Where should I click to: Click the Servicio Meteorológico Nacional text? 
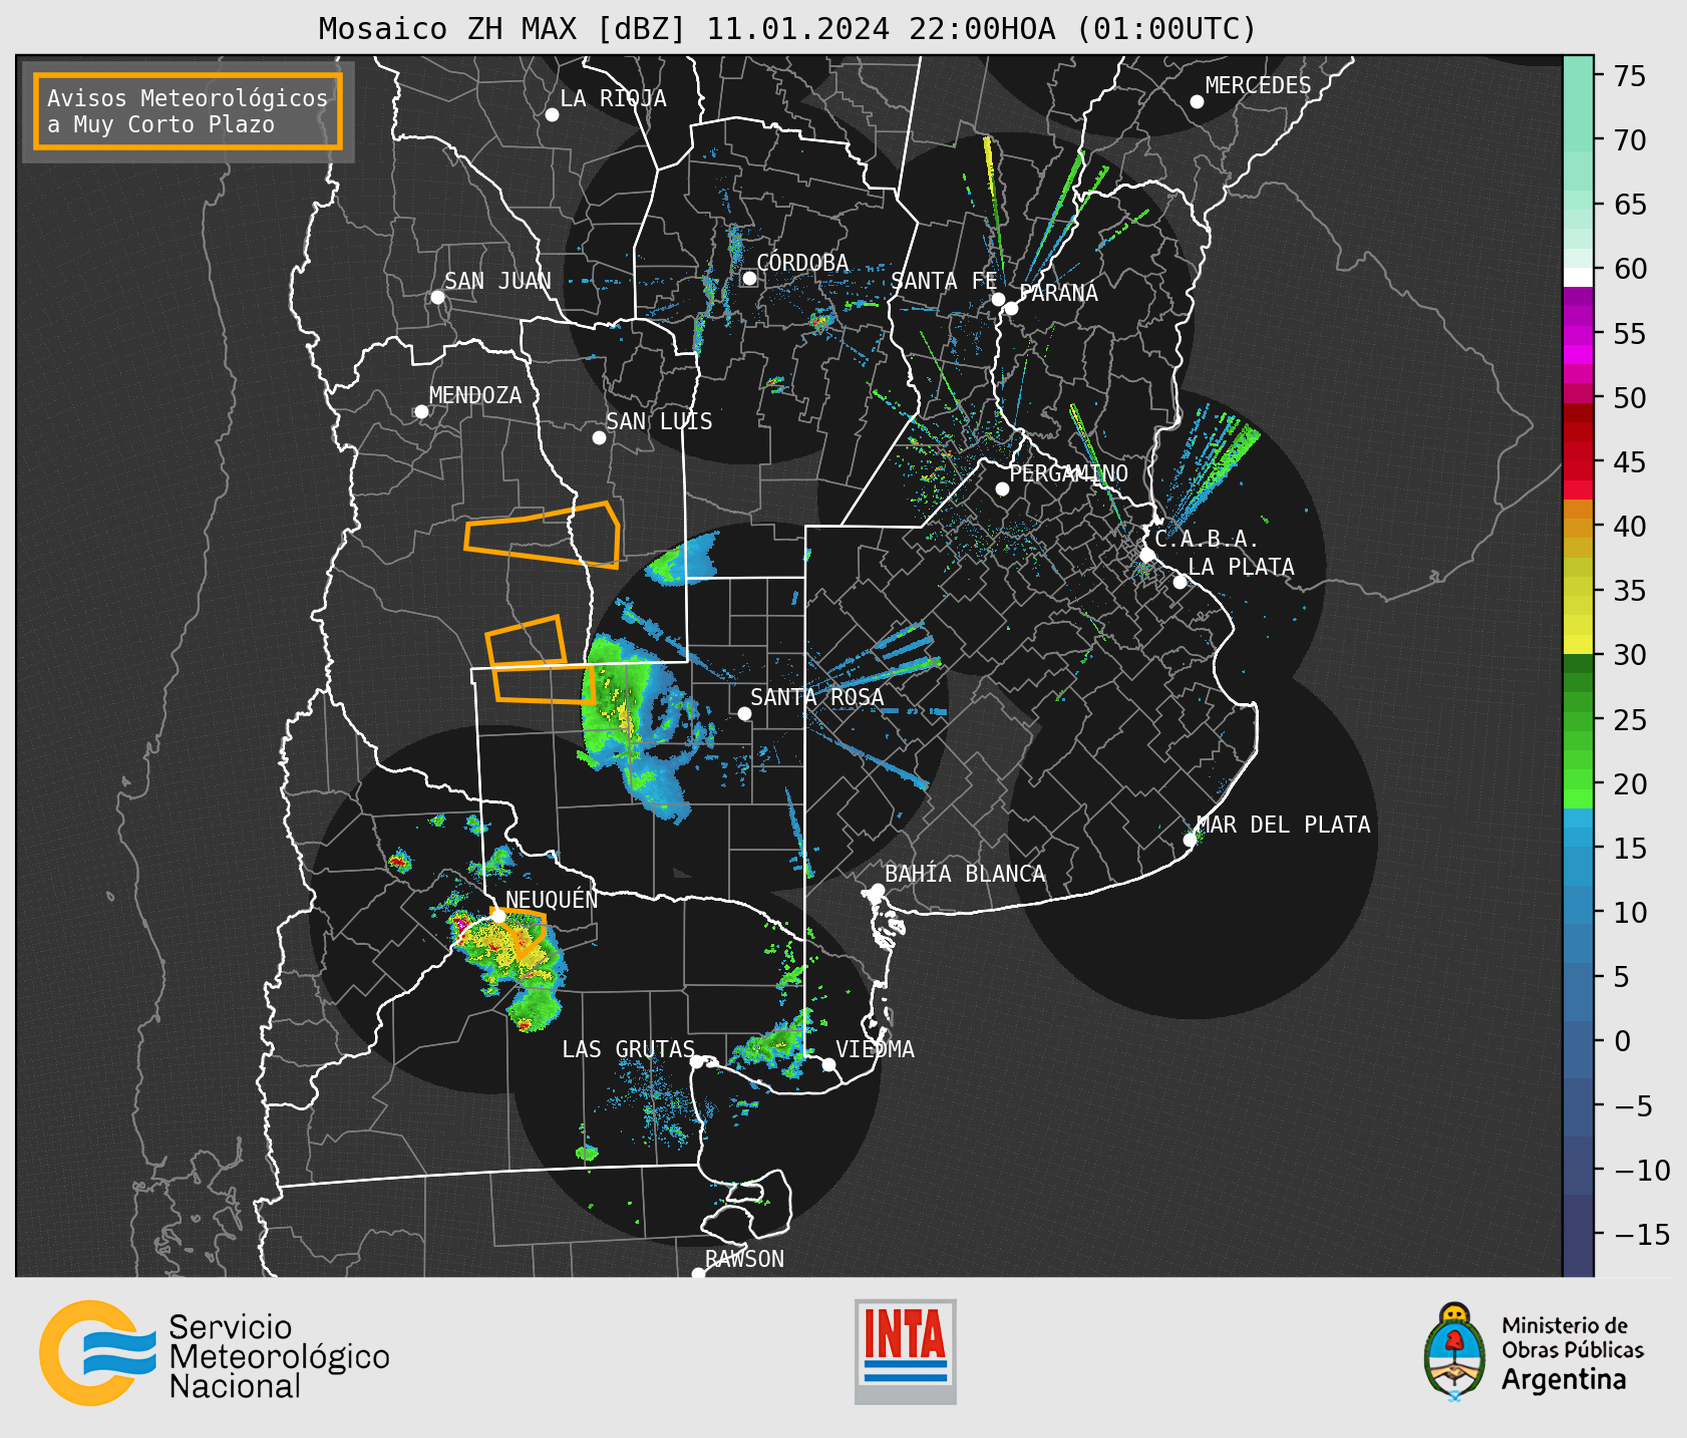[279, 1356]
